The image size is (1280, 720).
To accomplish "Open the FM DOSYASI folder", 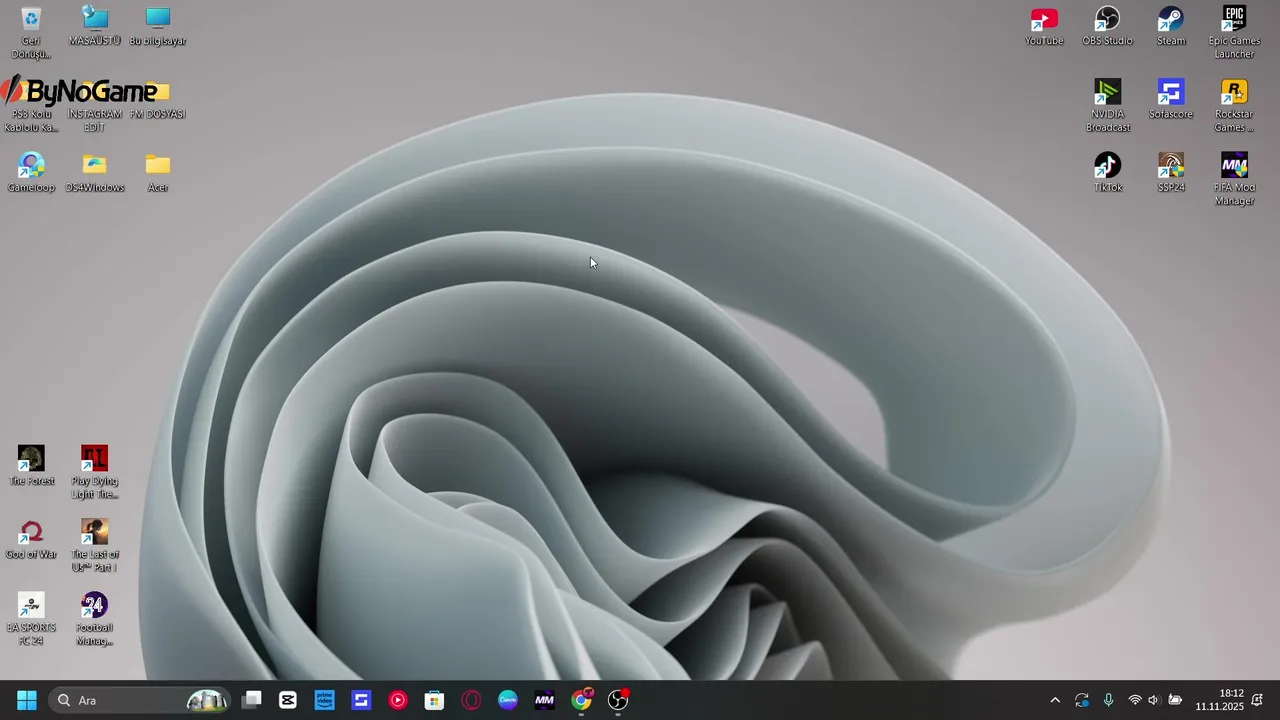I will 158,99.
